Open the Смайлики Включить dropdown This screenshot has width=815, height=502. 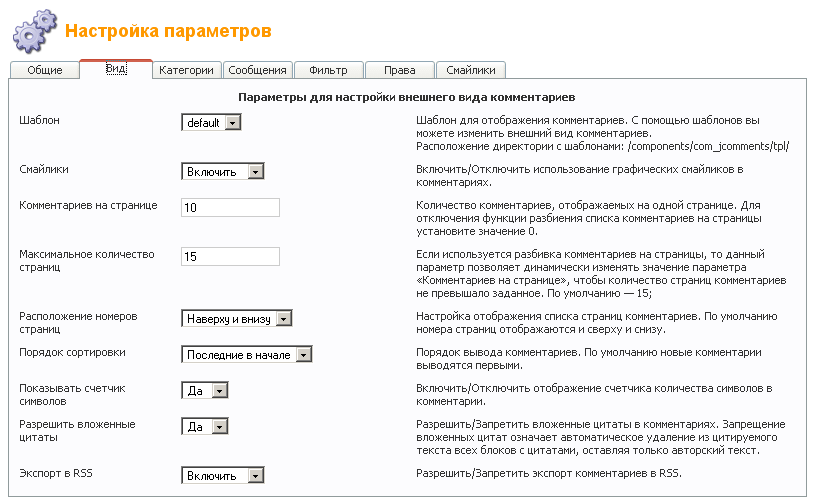[x=222, y=172]
